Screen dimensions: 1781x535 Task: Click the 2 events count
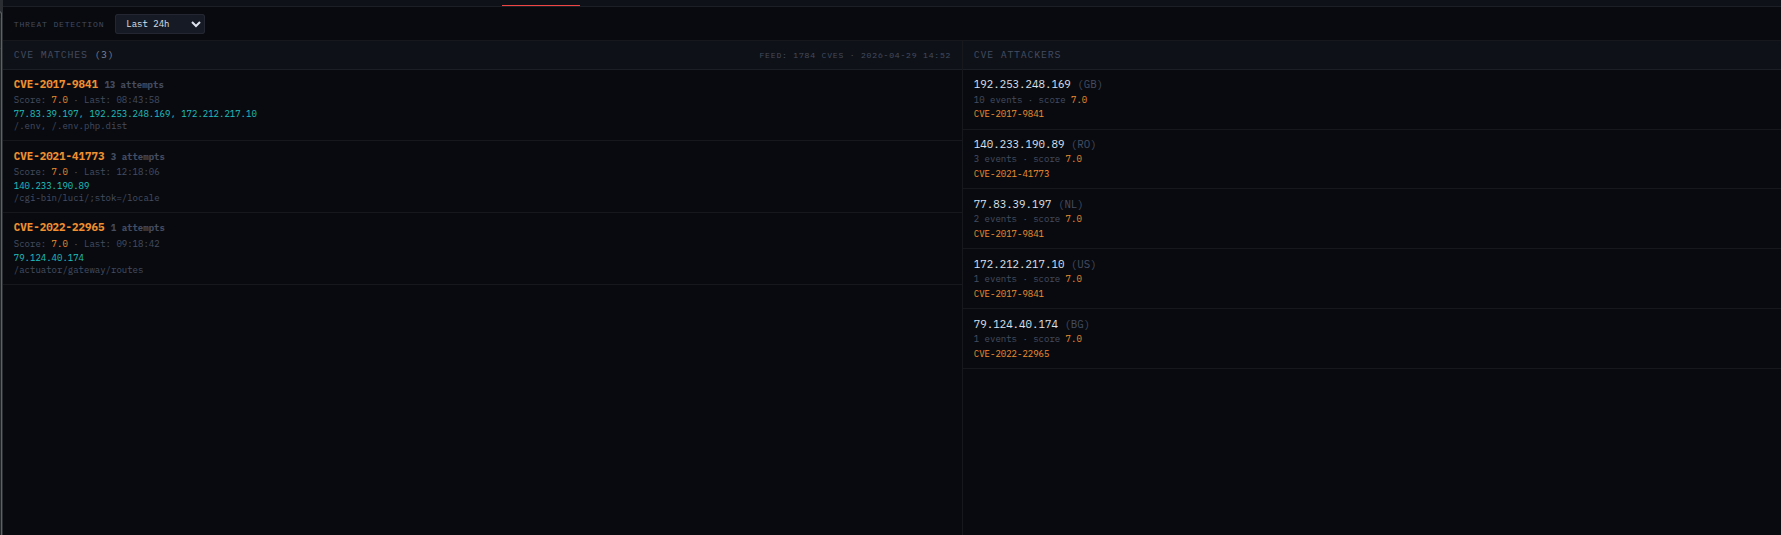[x=995, y=219]
